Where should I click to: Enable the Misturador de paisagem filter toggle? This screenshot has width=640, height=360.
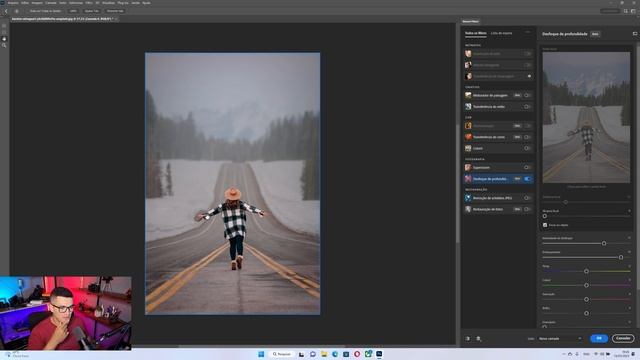(x=527, y=95)
